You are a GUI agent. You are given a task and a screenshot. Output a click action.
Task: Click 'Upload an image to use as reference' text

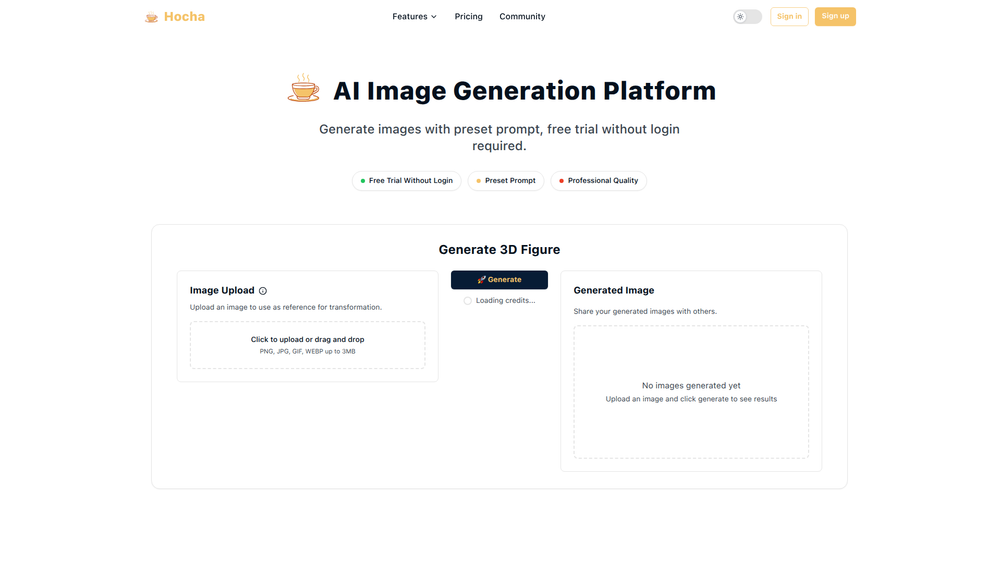click(286, 307)
